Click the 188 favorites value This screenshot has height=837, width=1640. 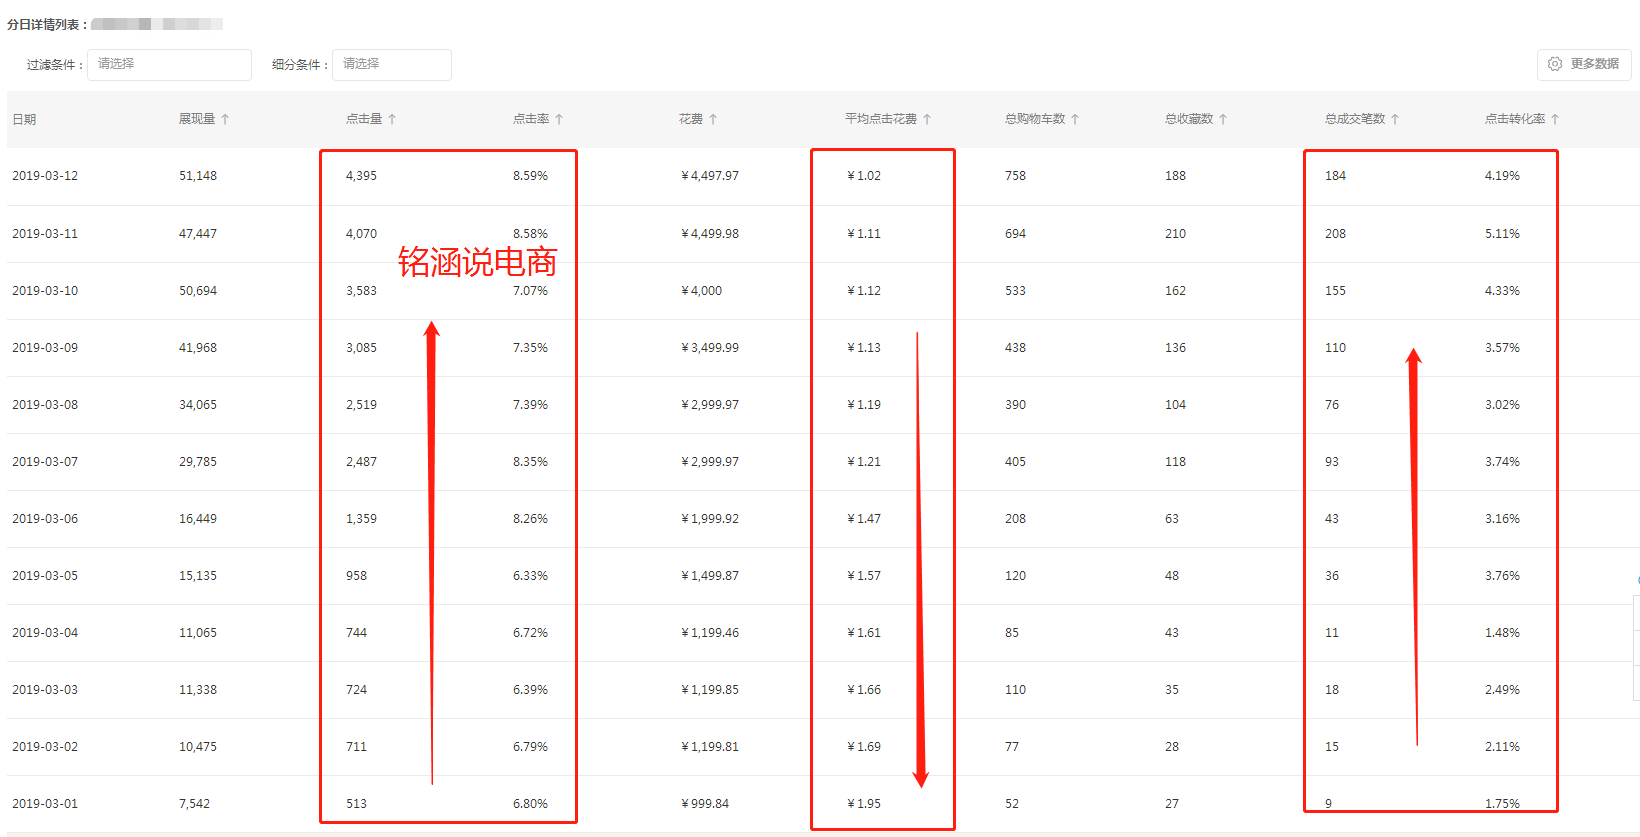click(x=1175, y=176)
